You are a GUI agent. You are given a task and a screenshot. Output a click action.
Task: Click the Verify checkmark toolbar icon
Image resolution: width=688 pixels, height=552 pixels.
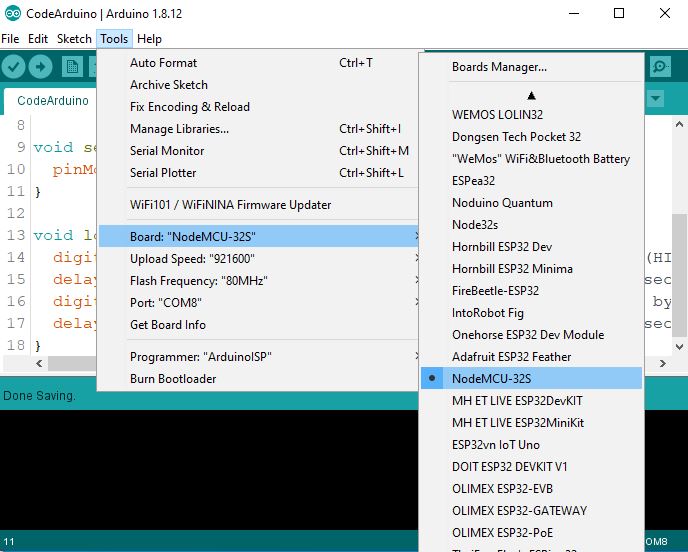click(x=14, y=67)
